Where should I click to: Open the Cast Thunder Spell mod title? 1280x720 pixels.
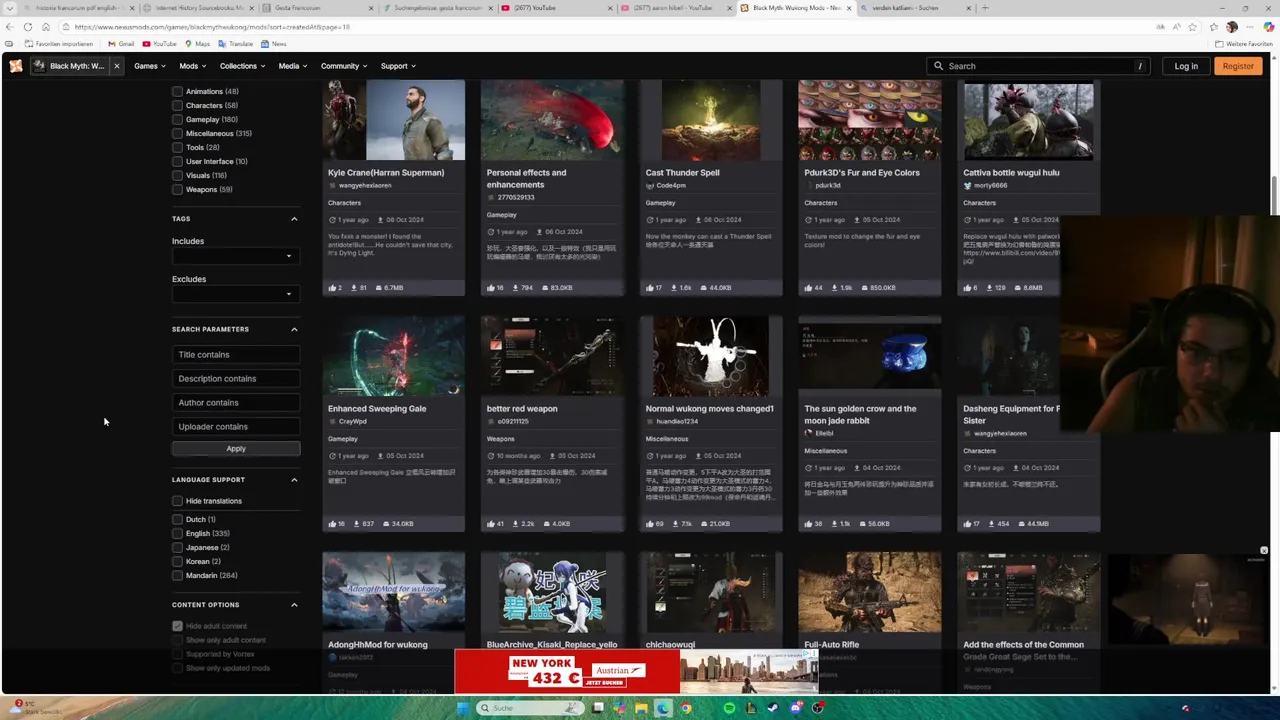(x=682, y=173)
